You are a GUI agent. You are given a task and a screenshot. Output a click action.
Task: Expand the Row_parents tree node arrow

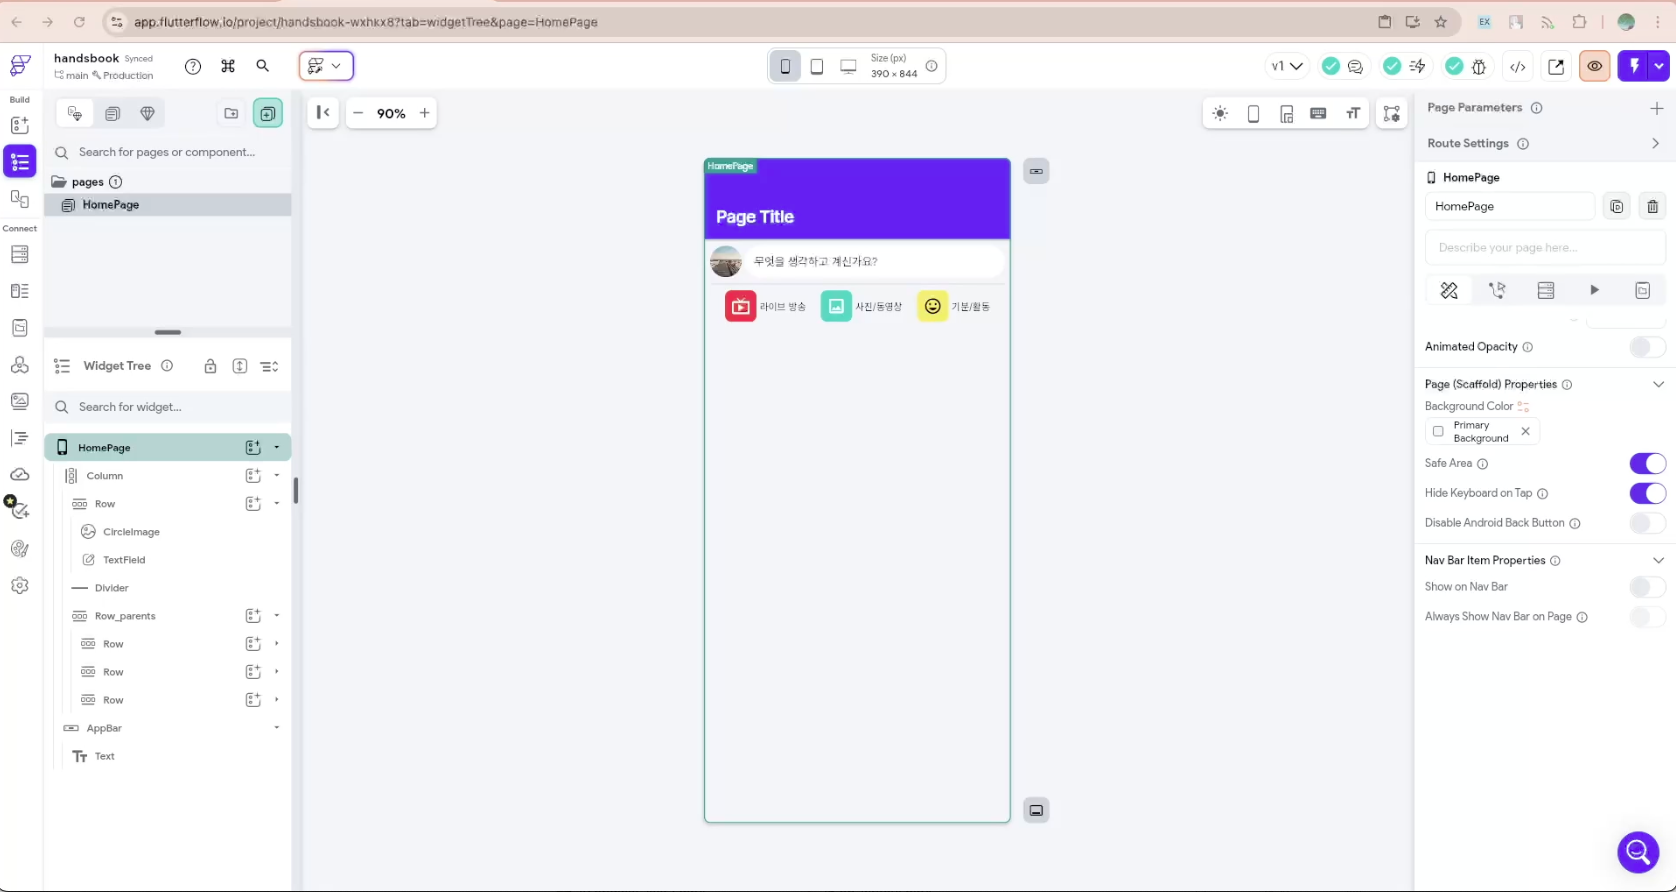pos(277,615)
